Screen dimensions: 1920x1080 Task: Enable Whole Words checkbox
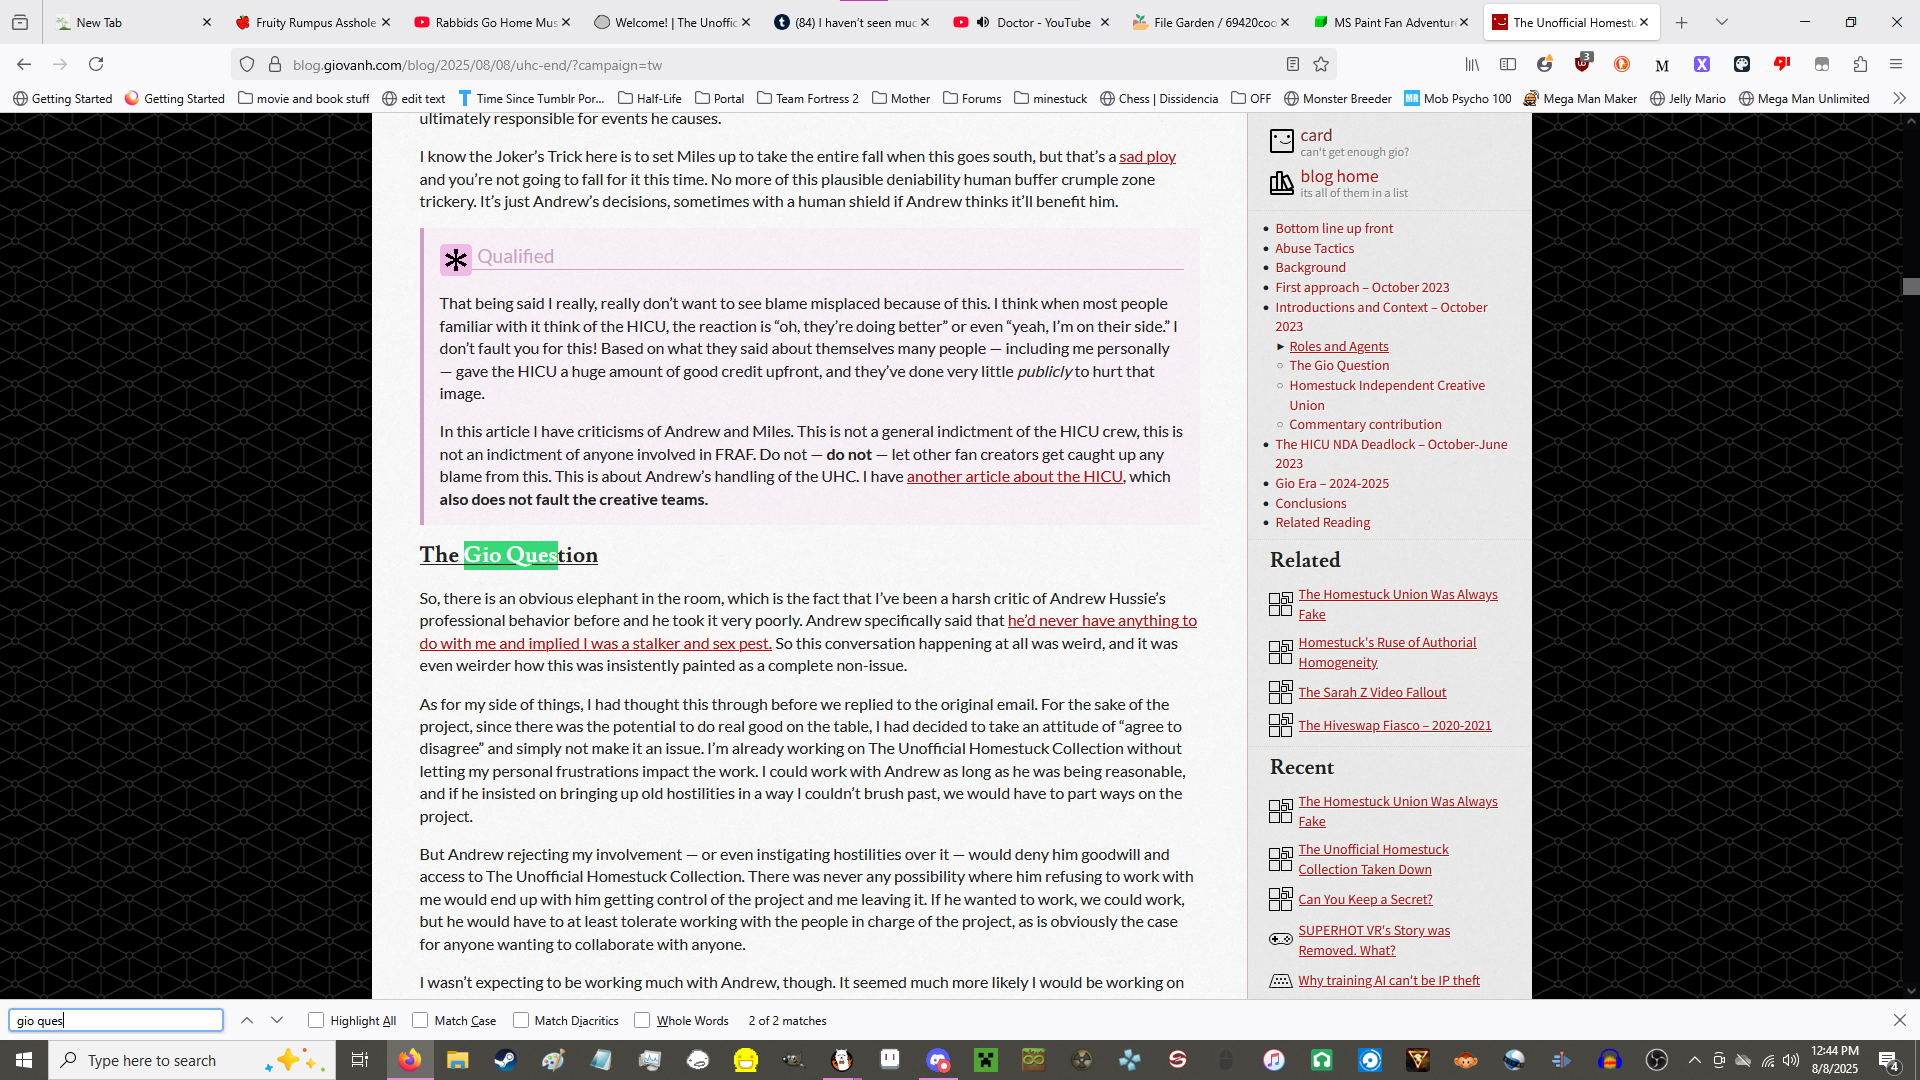642,1020
